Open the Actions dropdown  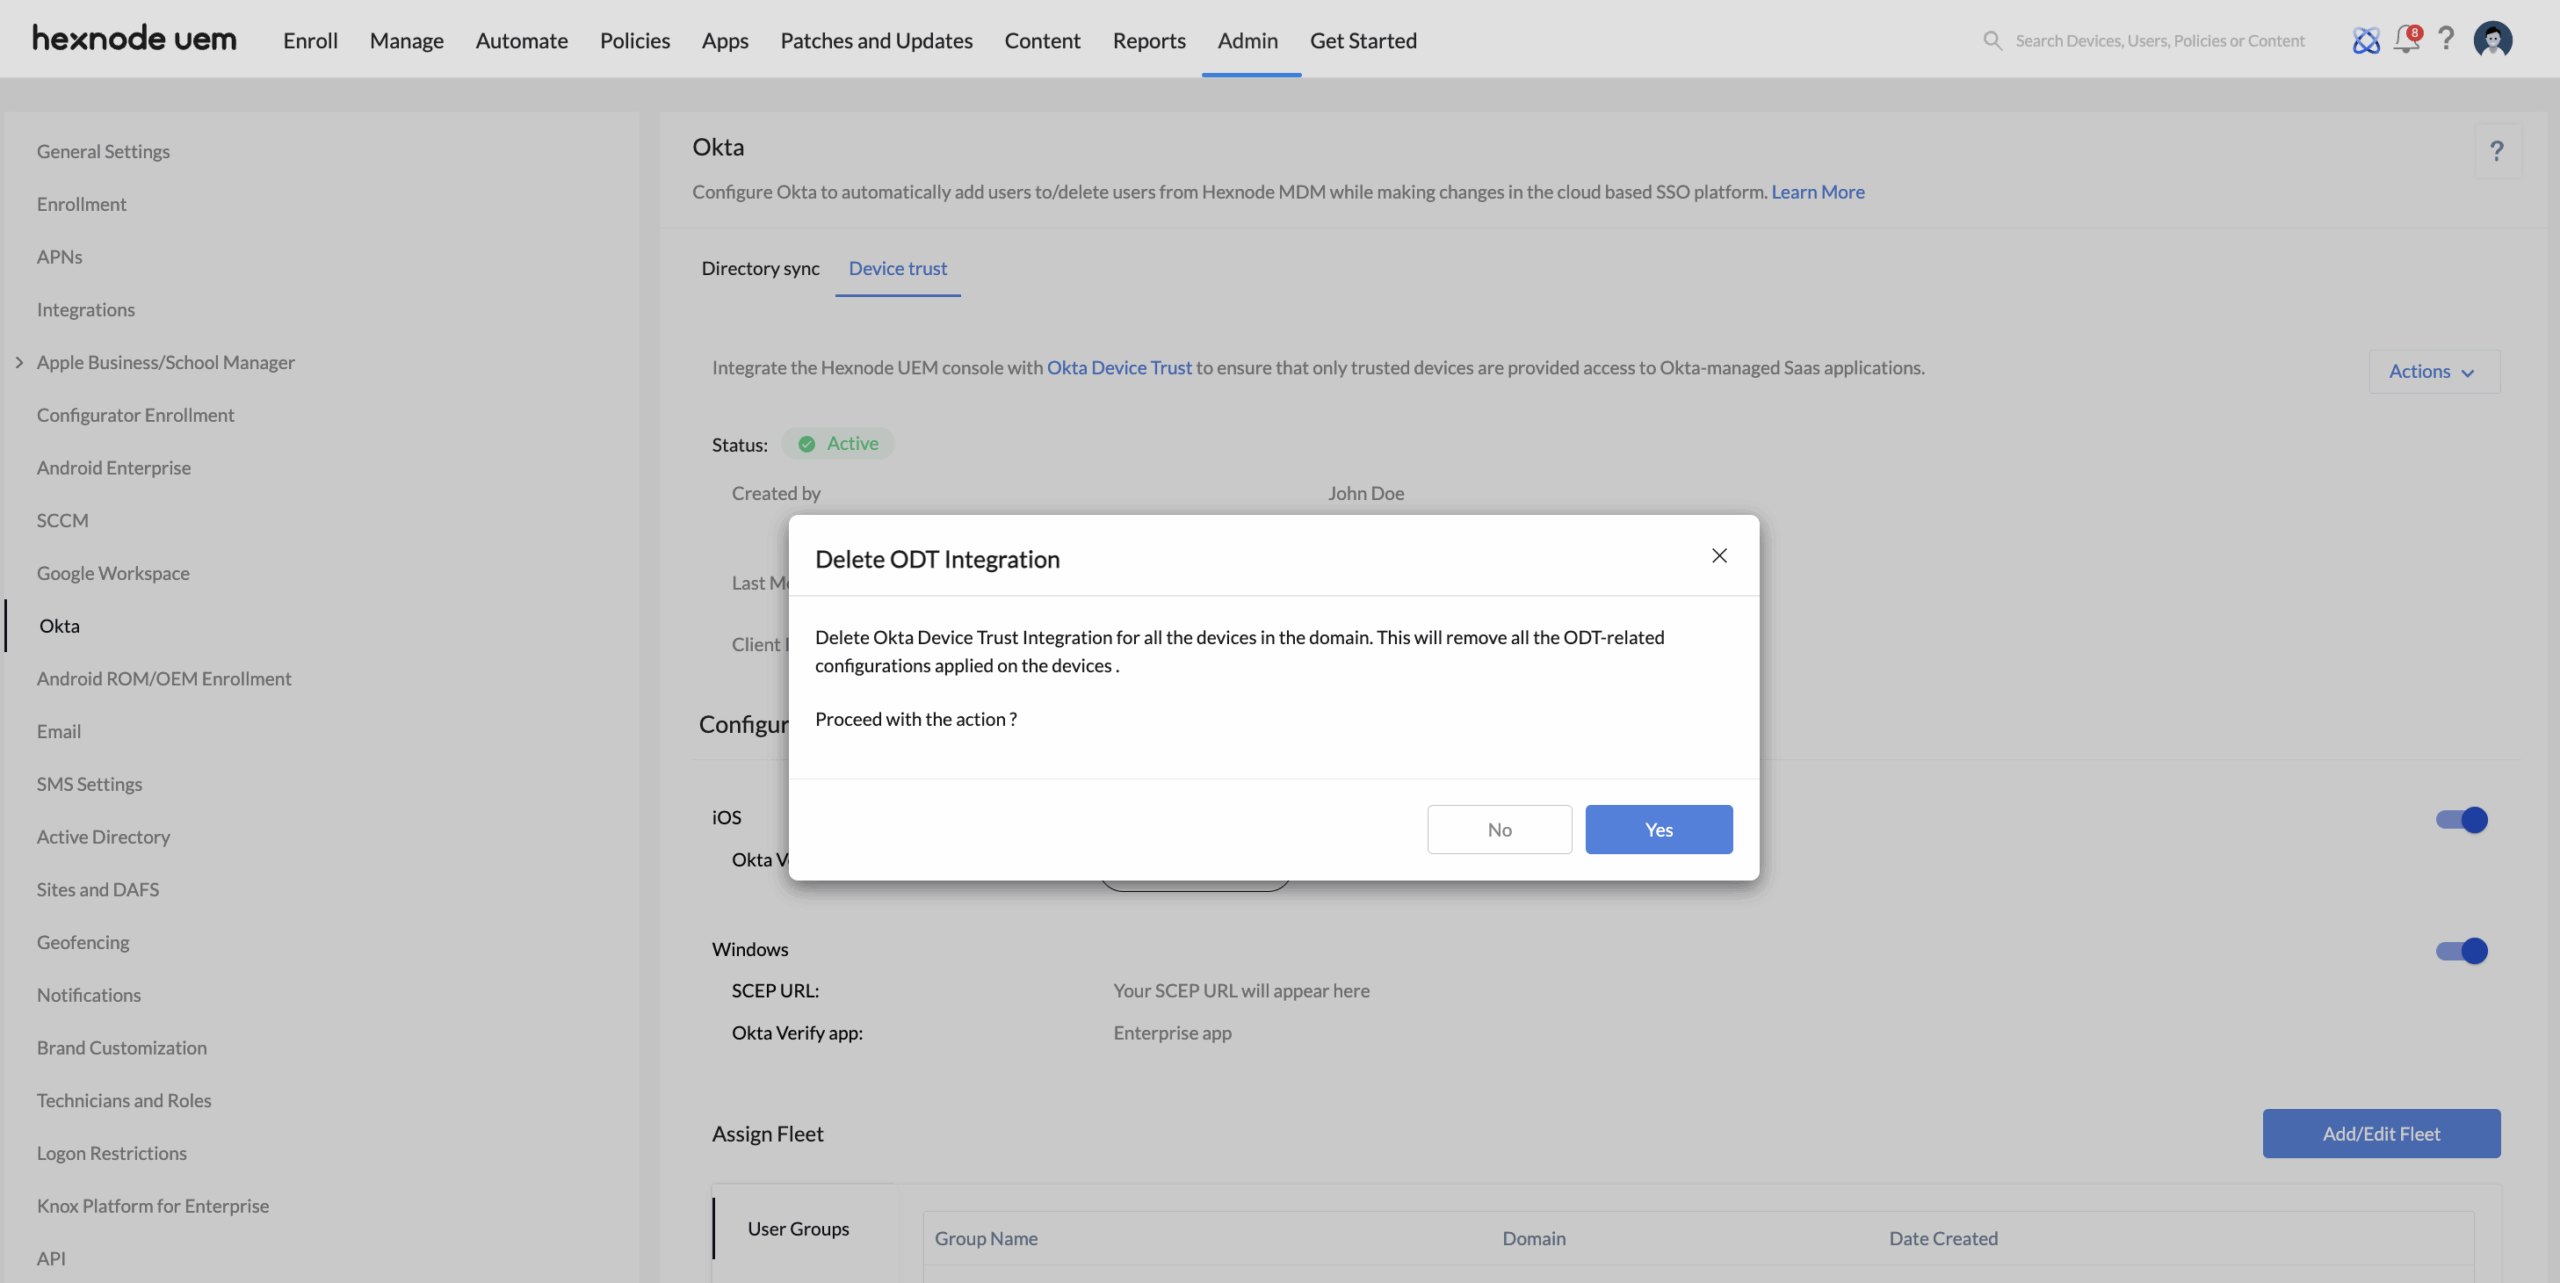click(x=2433, y=371)
